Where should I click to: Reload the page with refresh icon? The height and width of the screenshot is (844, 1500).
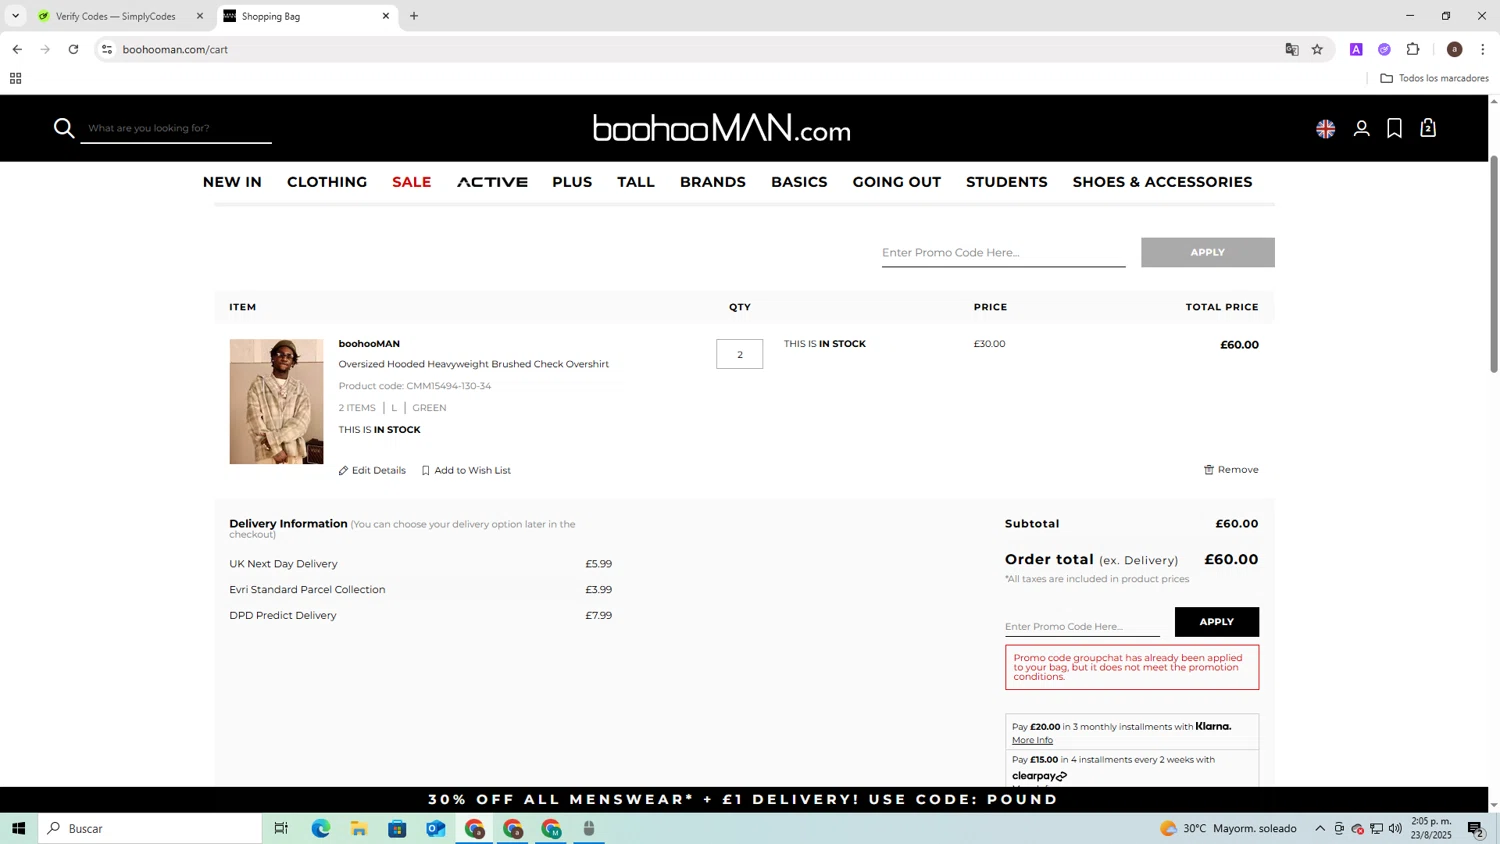tap(73, 49)
